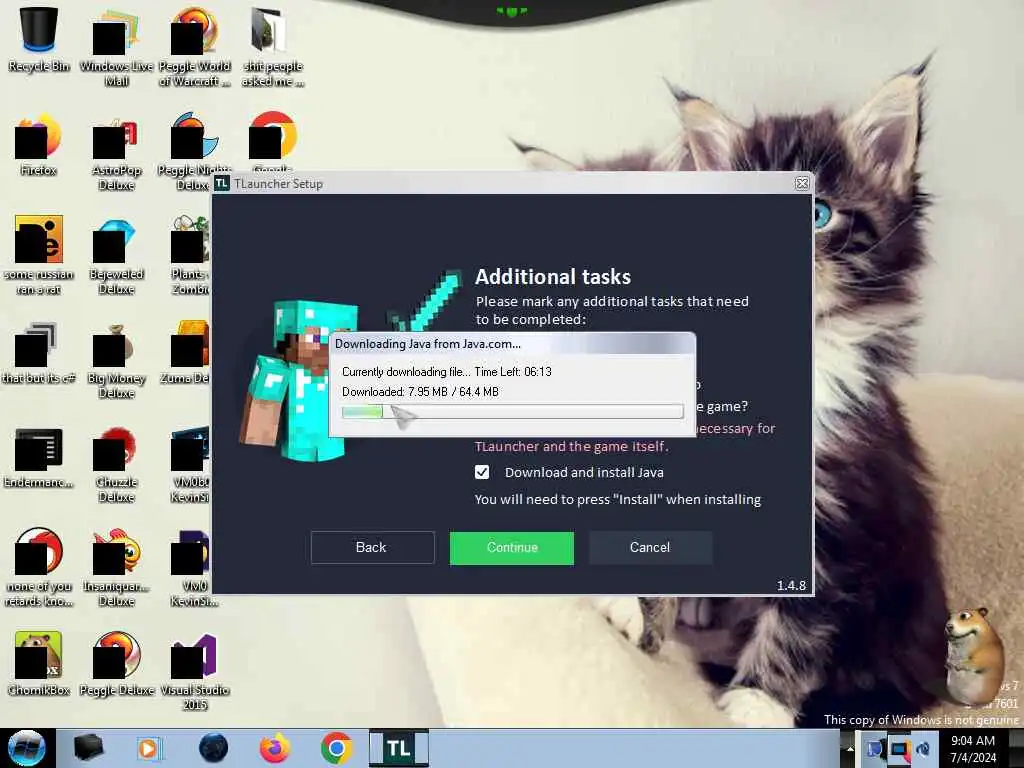This screenshot has height=768, width=1024.
Task: Open 'none of you retards' desktop shortcut
Action: [x=39, y=567]
